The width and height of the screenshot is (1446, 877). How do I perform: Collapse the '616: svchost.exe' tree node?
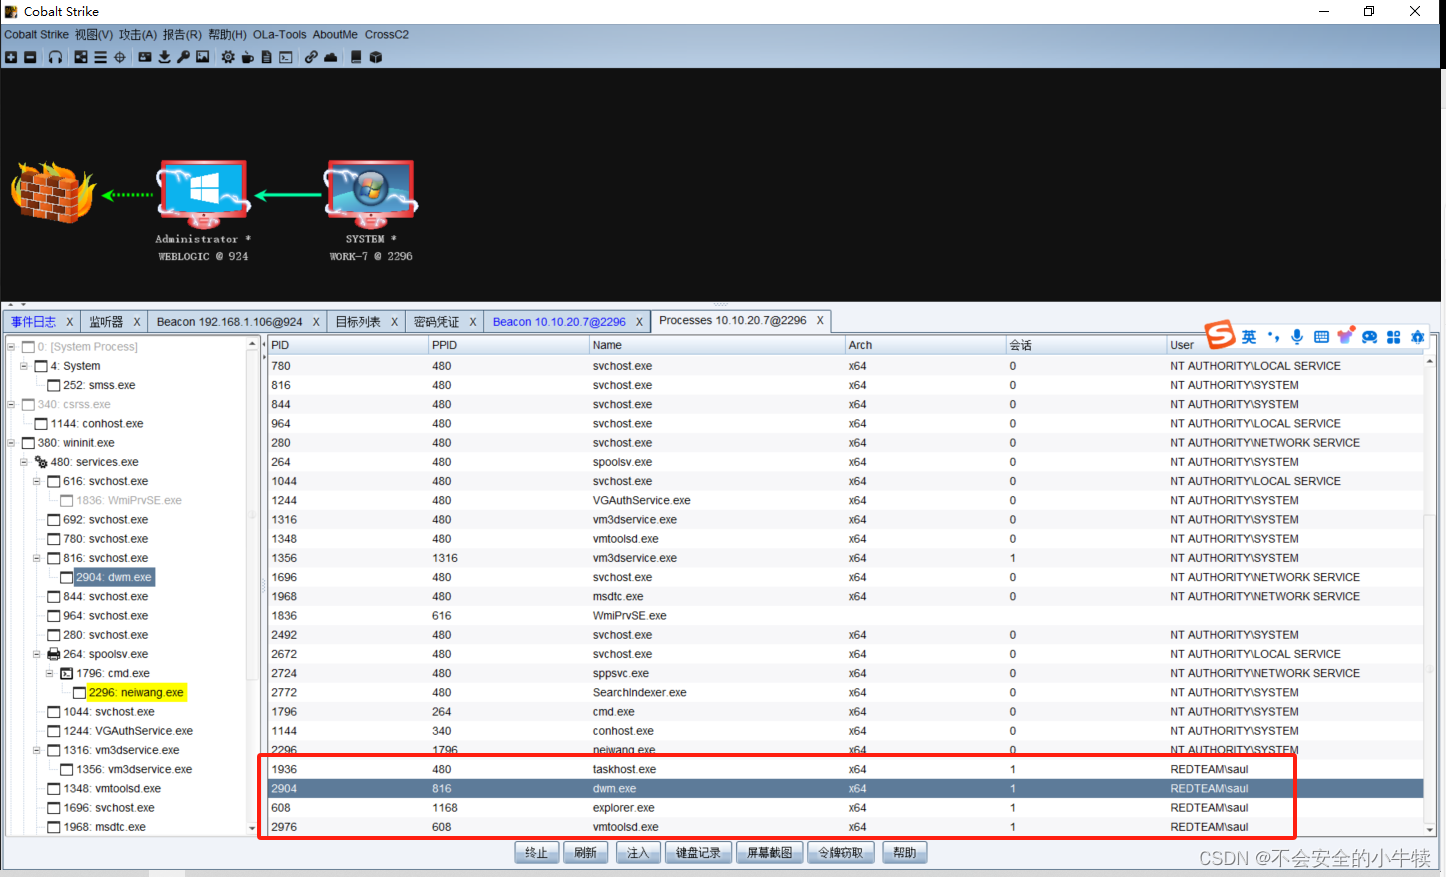[37, 481]
